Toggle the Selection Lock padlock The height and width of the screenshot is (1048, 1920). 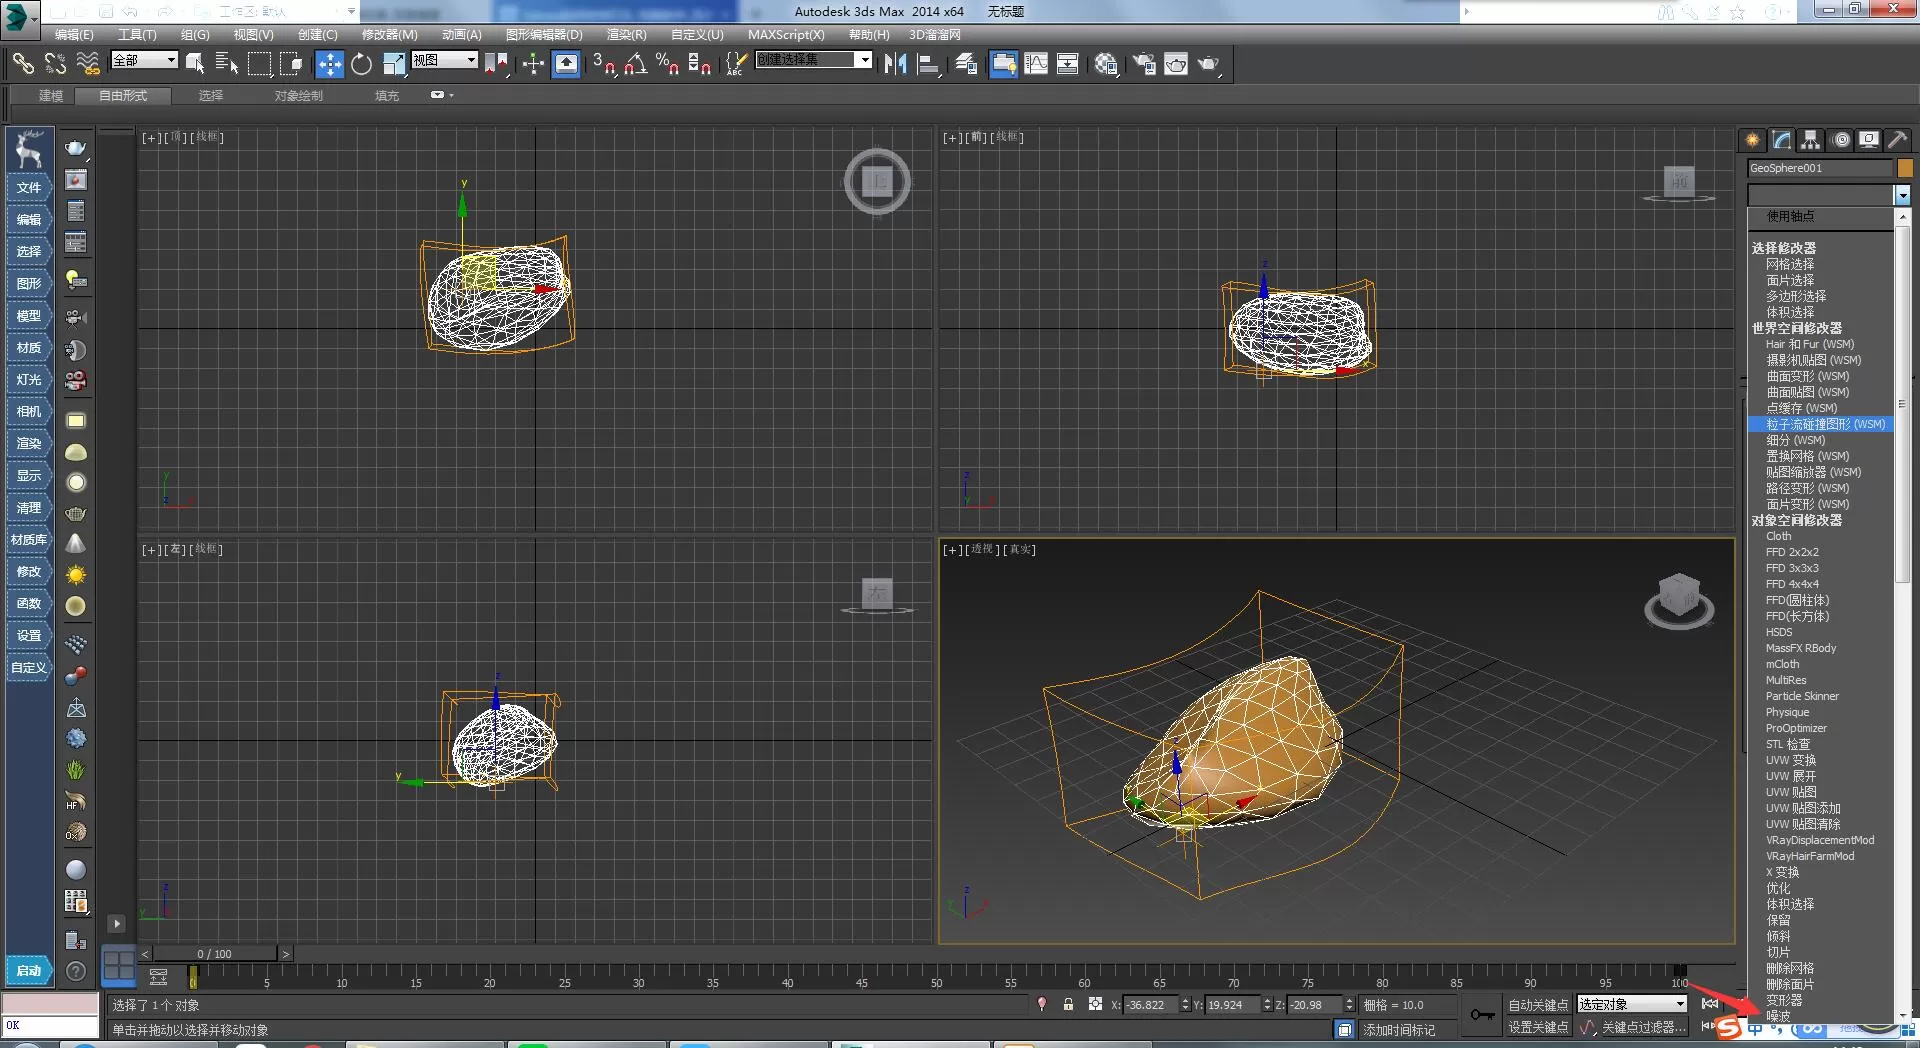[1068, 1004]
